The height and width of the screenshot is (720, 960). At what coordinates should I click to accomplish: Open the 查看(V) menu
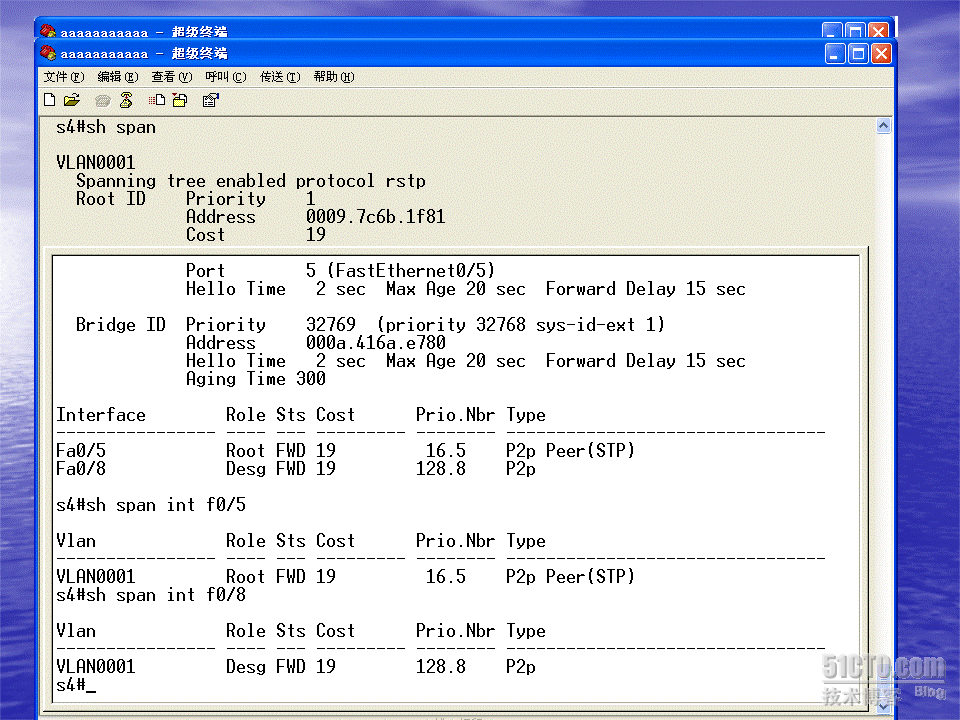point(171,77)
